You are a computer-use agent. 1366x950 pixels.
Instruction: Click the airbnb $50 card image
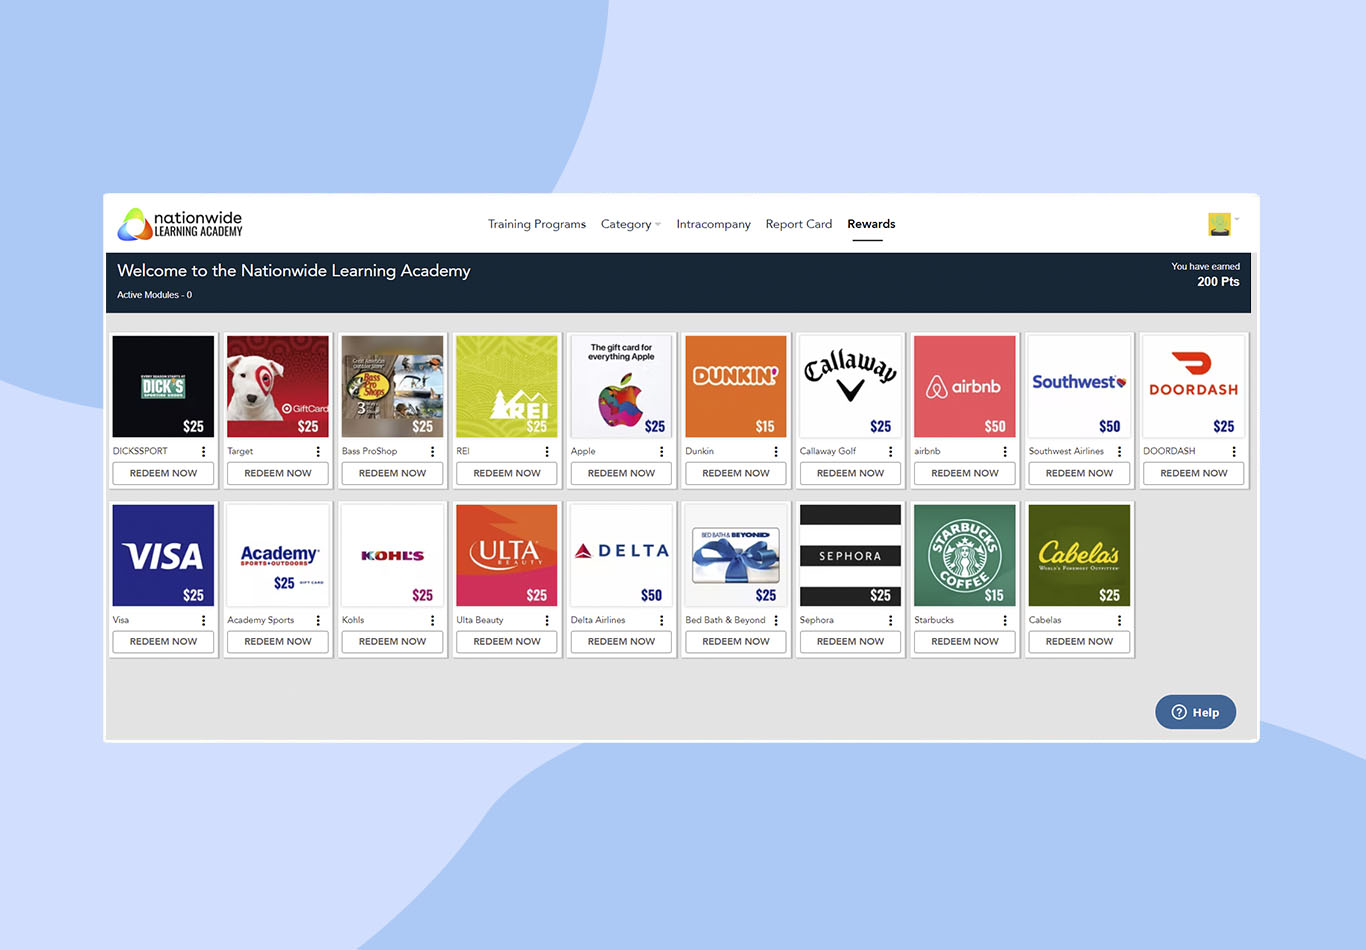[x=965, y=386]
